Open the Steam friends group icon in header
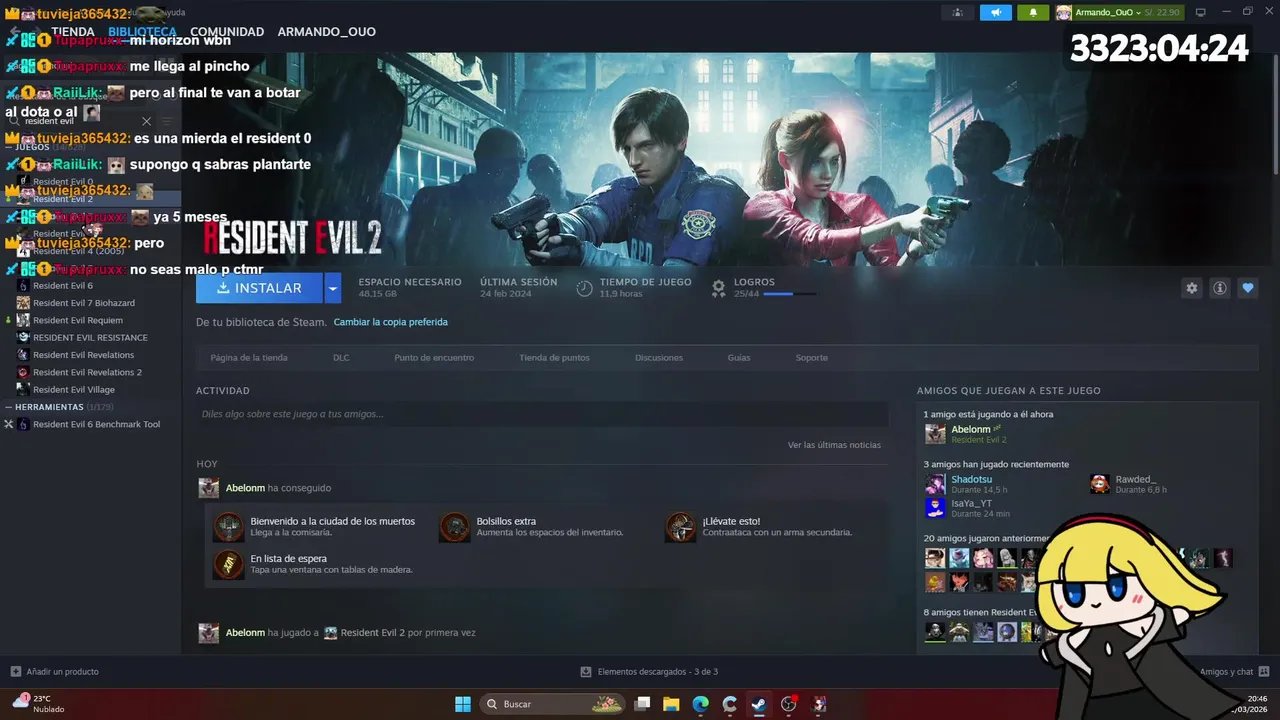Screen dimensions: 1280x720 coord(958,12)
